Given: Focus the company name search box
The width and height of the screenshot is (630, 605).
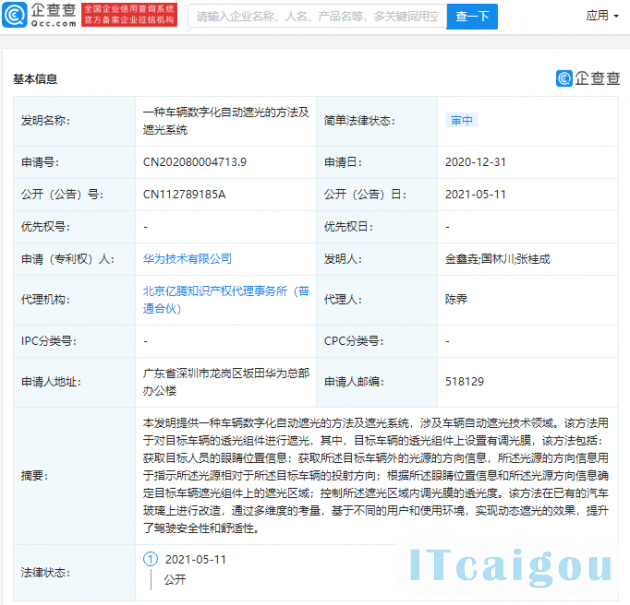Looking at the screenshot, I should coord(317,16).
